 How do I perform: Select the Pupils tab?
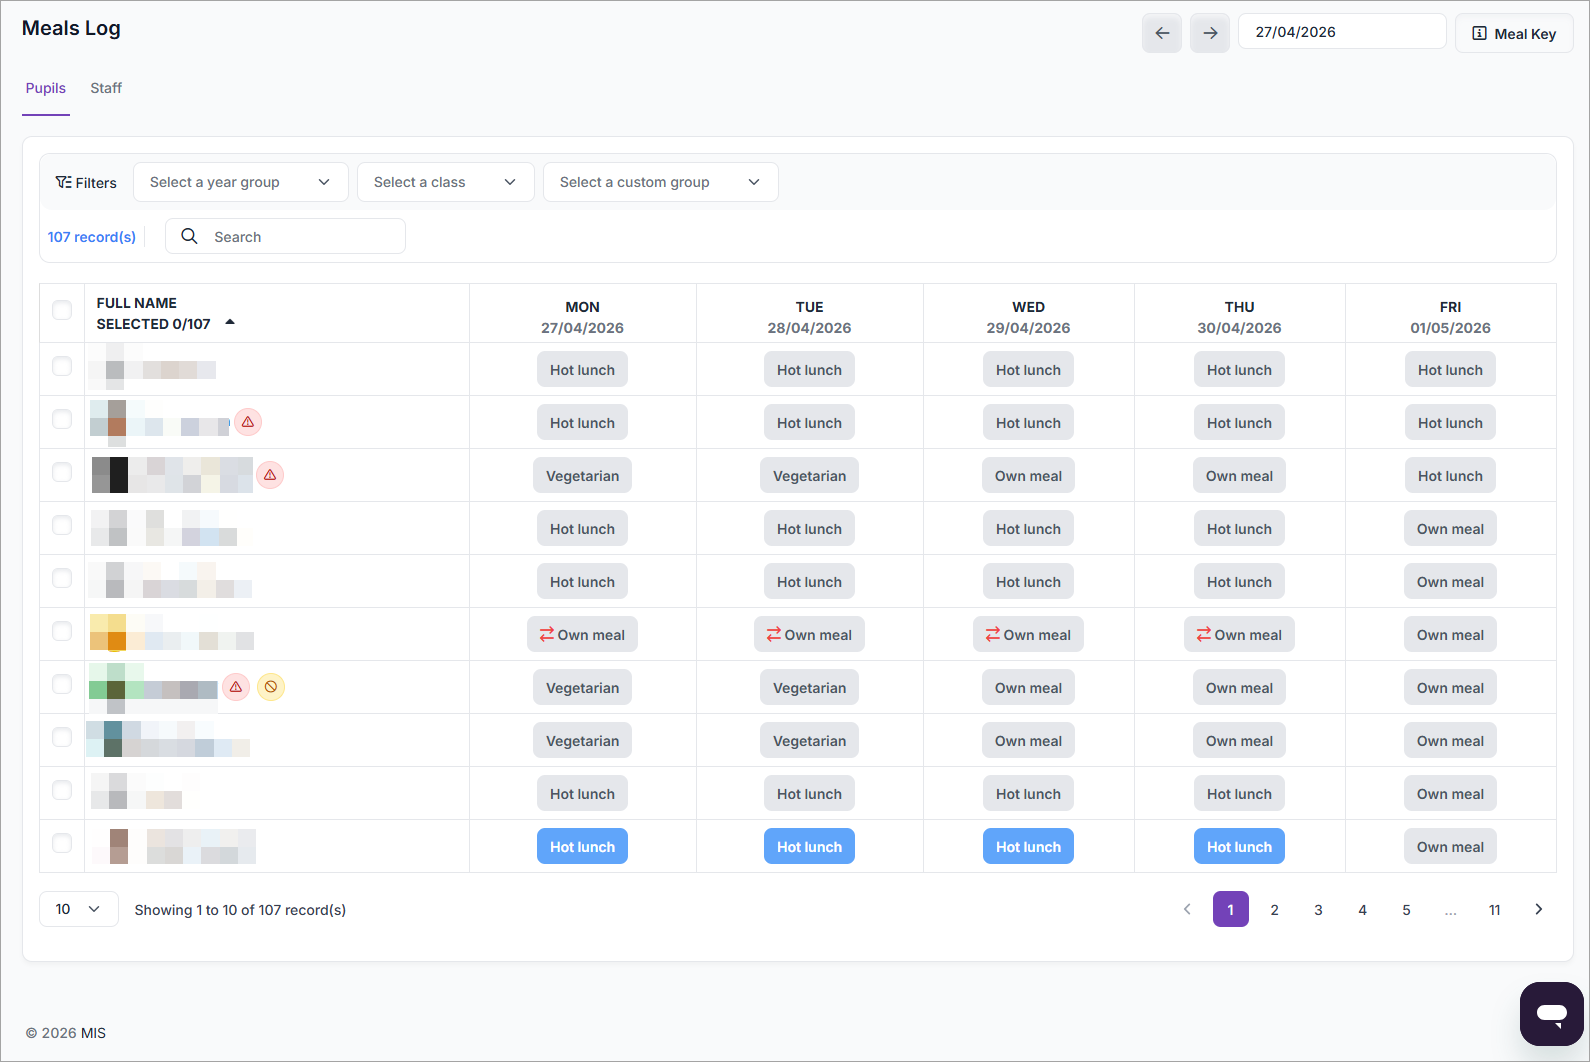tap(46, 88)
